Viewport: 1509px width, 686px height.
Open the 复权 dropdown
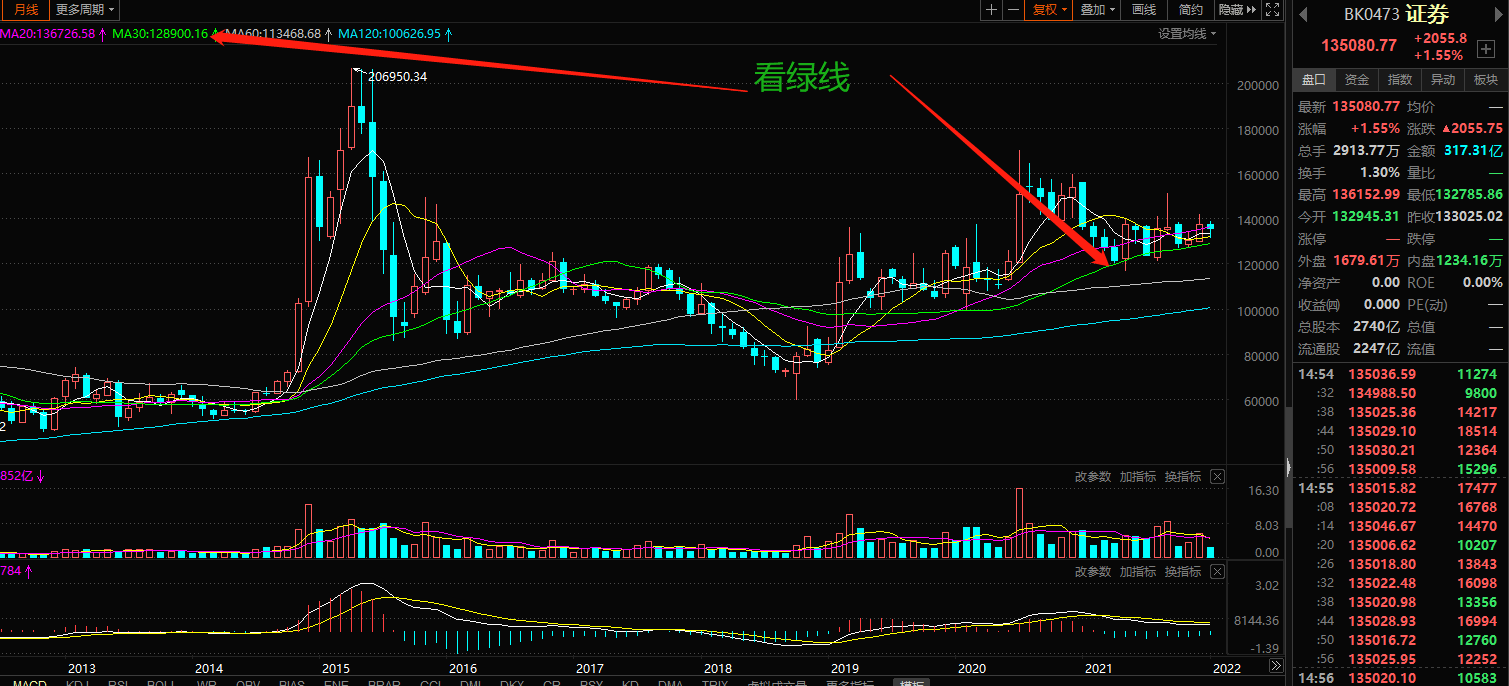[1050, 10]
